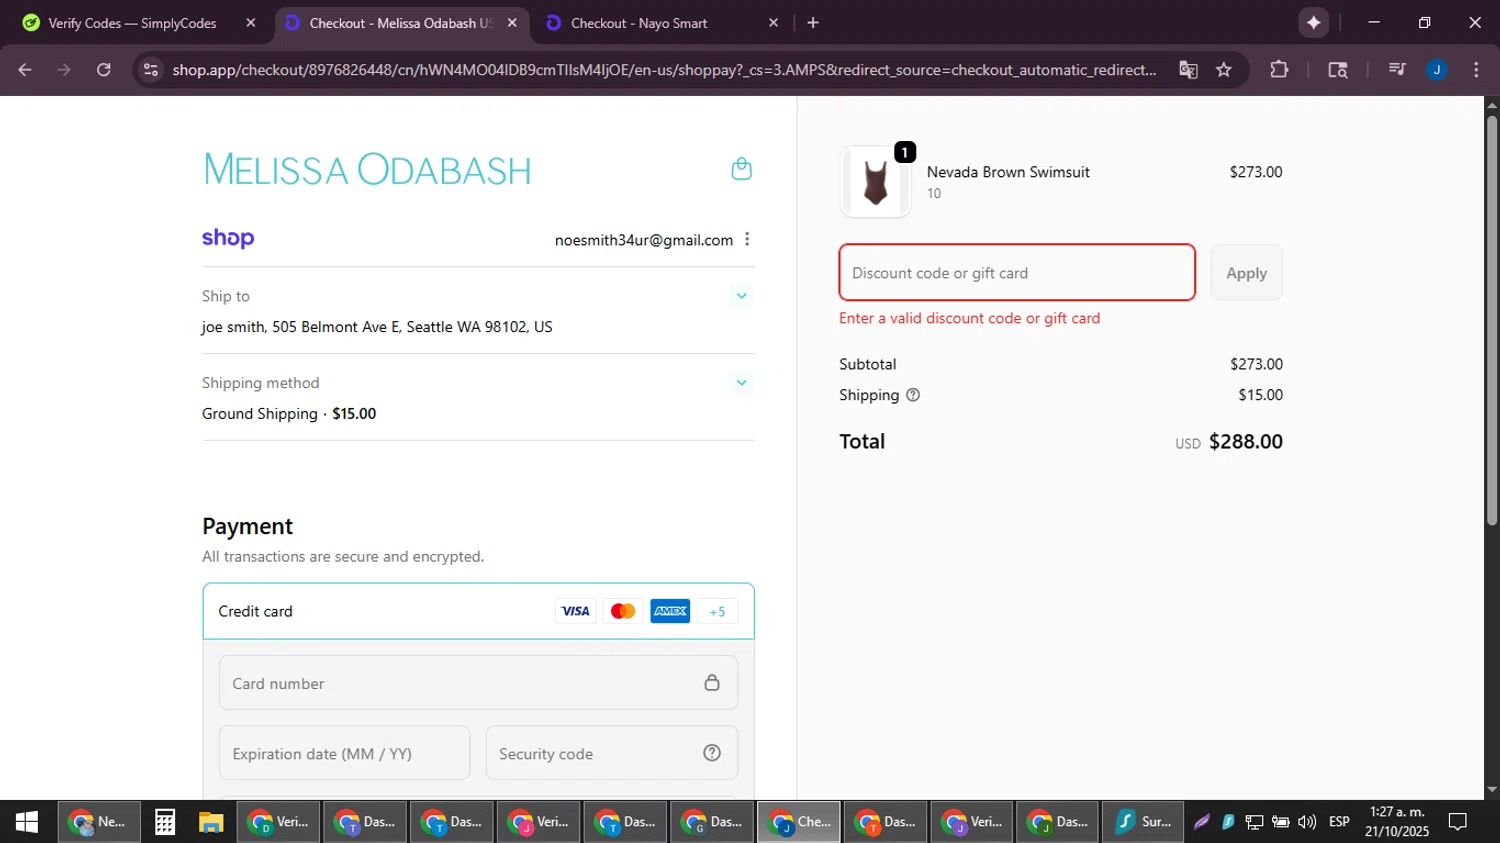
Task: Reload the current page
Action: 104,70
